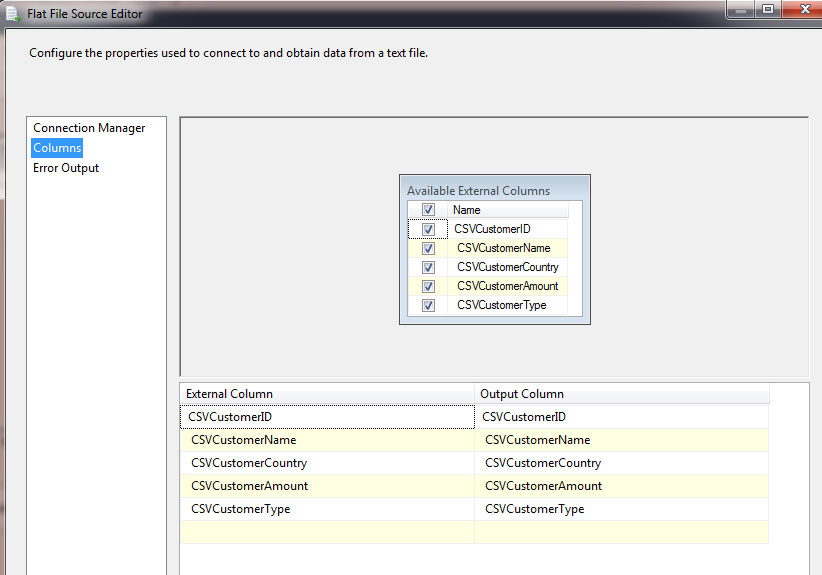The height and width of the screenshot is (575, 822).
Task: Click the Name header in Available External Columns
Action: tap(507, 210)
